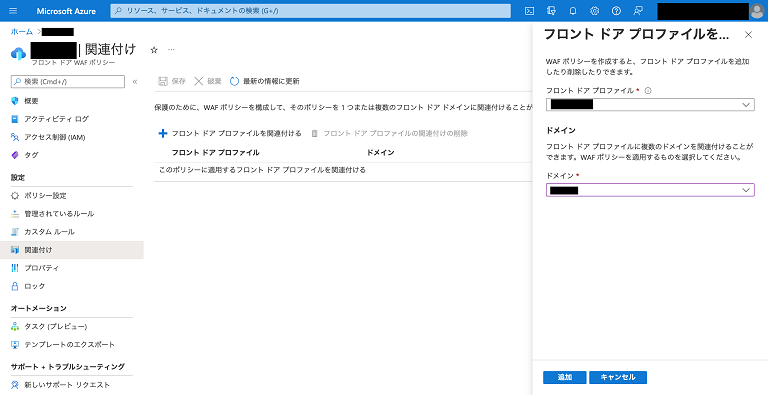Expand the フロント ドア プロファイル dropdown
The image size is (768, 416).
point(650,104)
